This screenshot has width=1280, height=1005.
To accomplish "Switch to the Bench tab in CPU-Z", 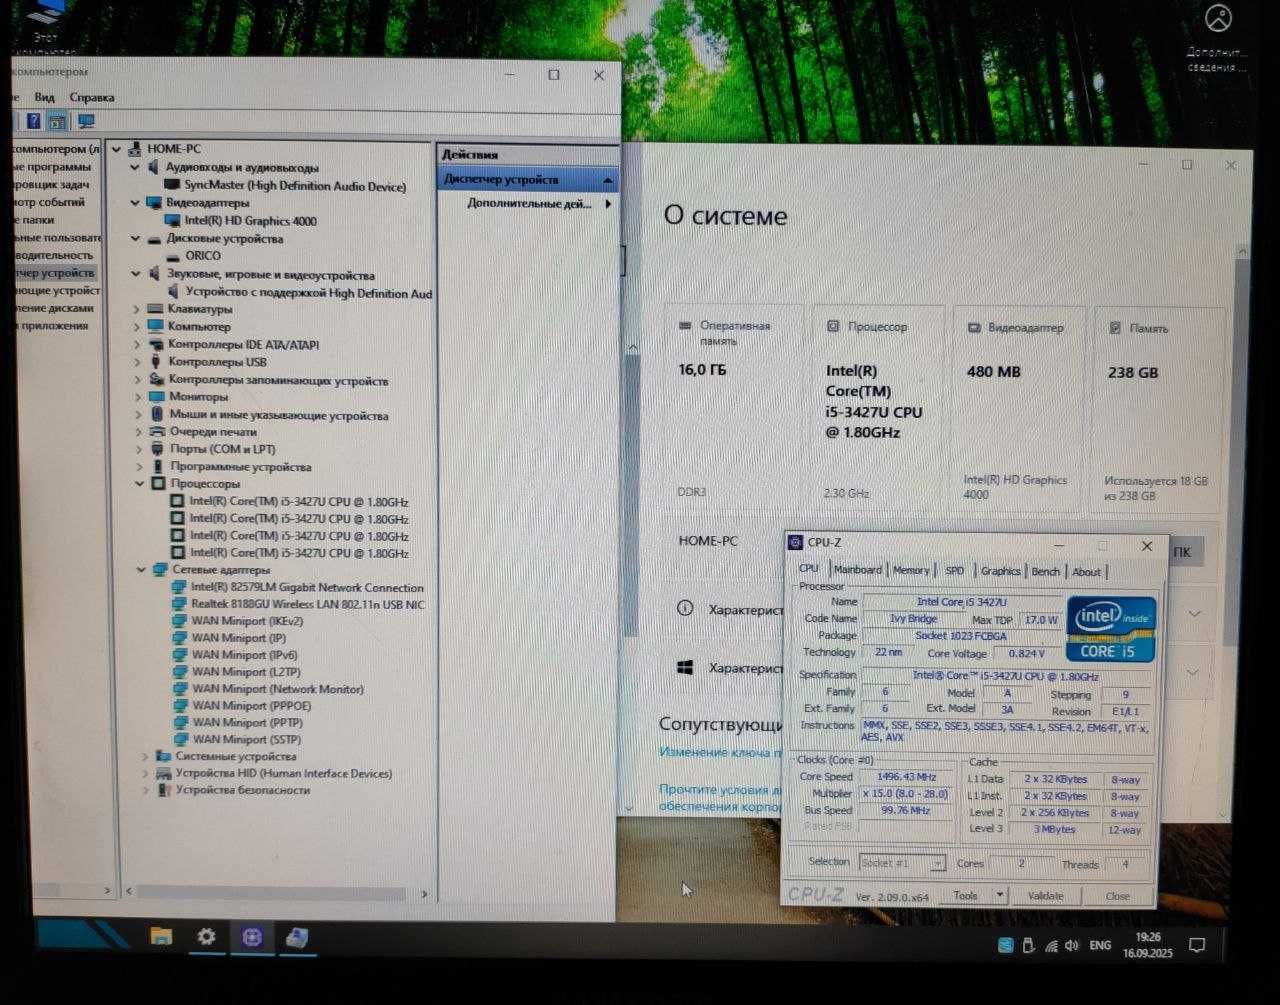I will 1045,572.
